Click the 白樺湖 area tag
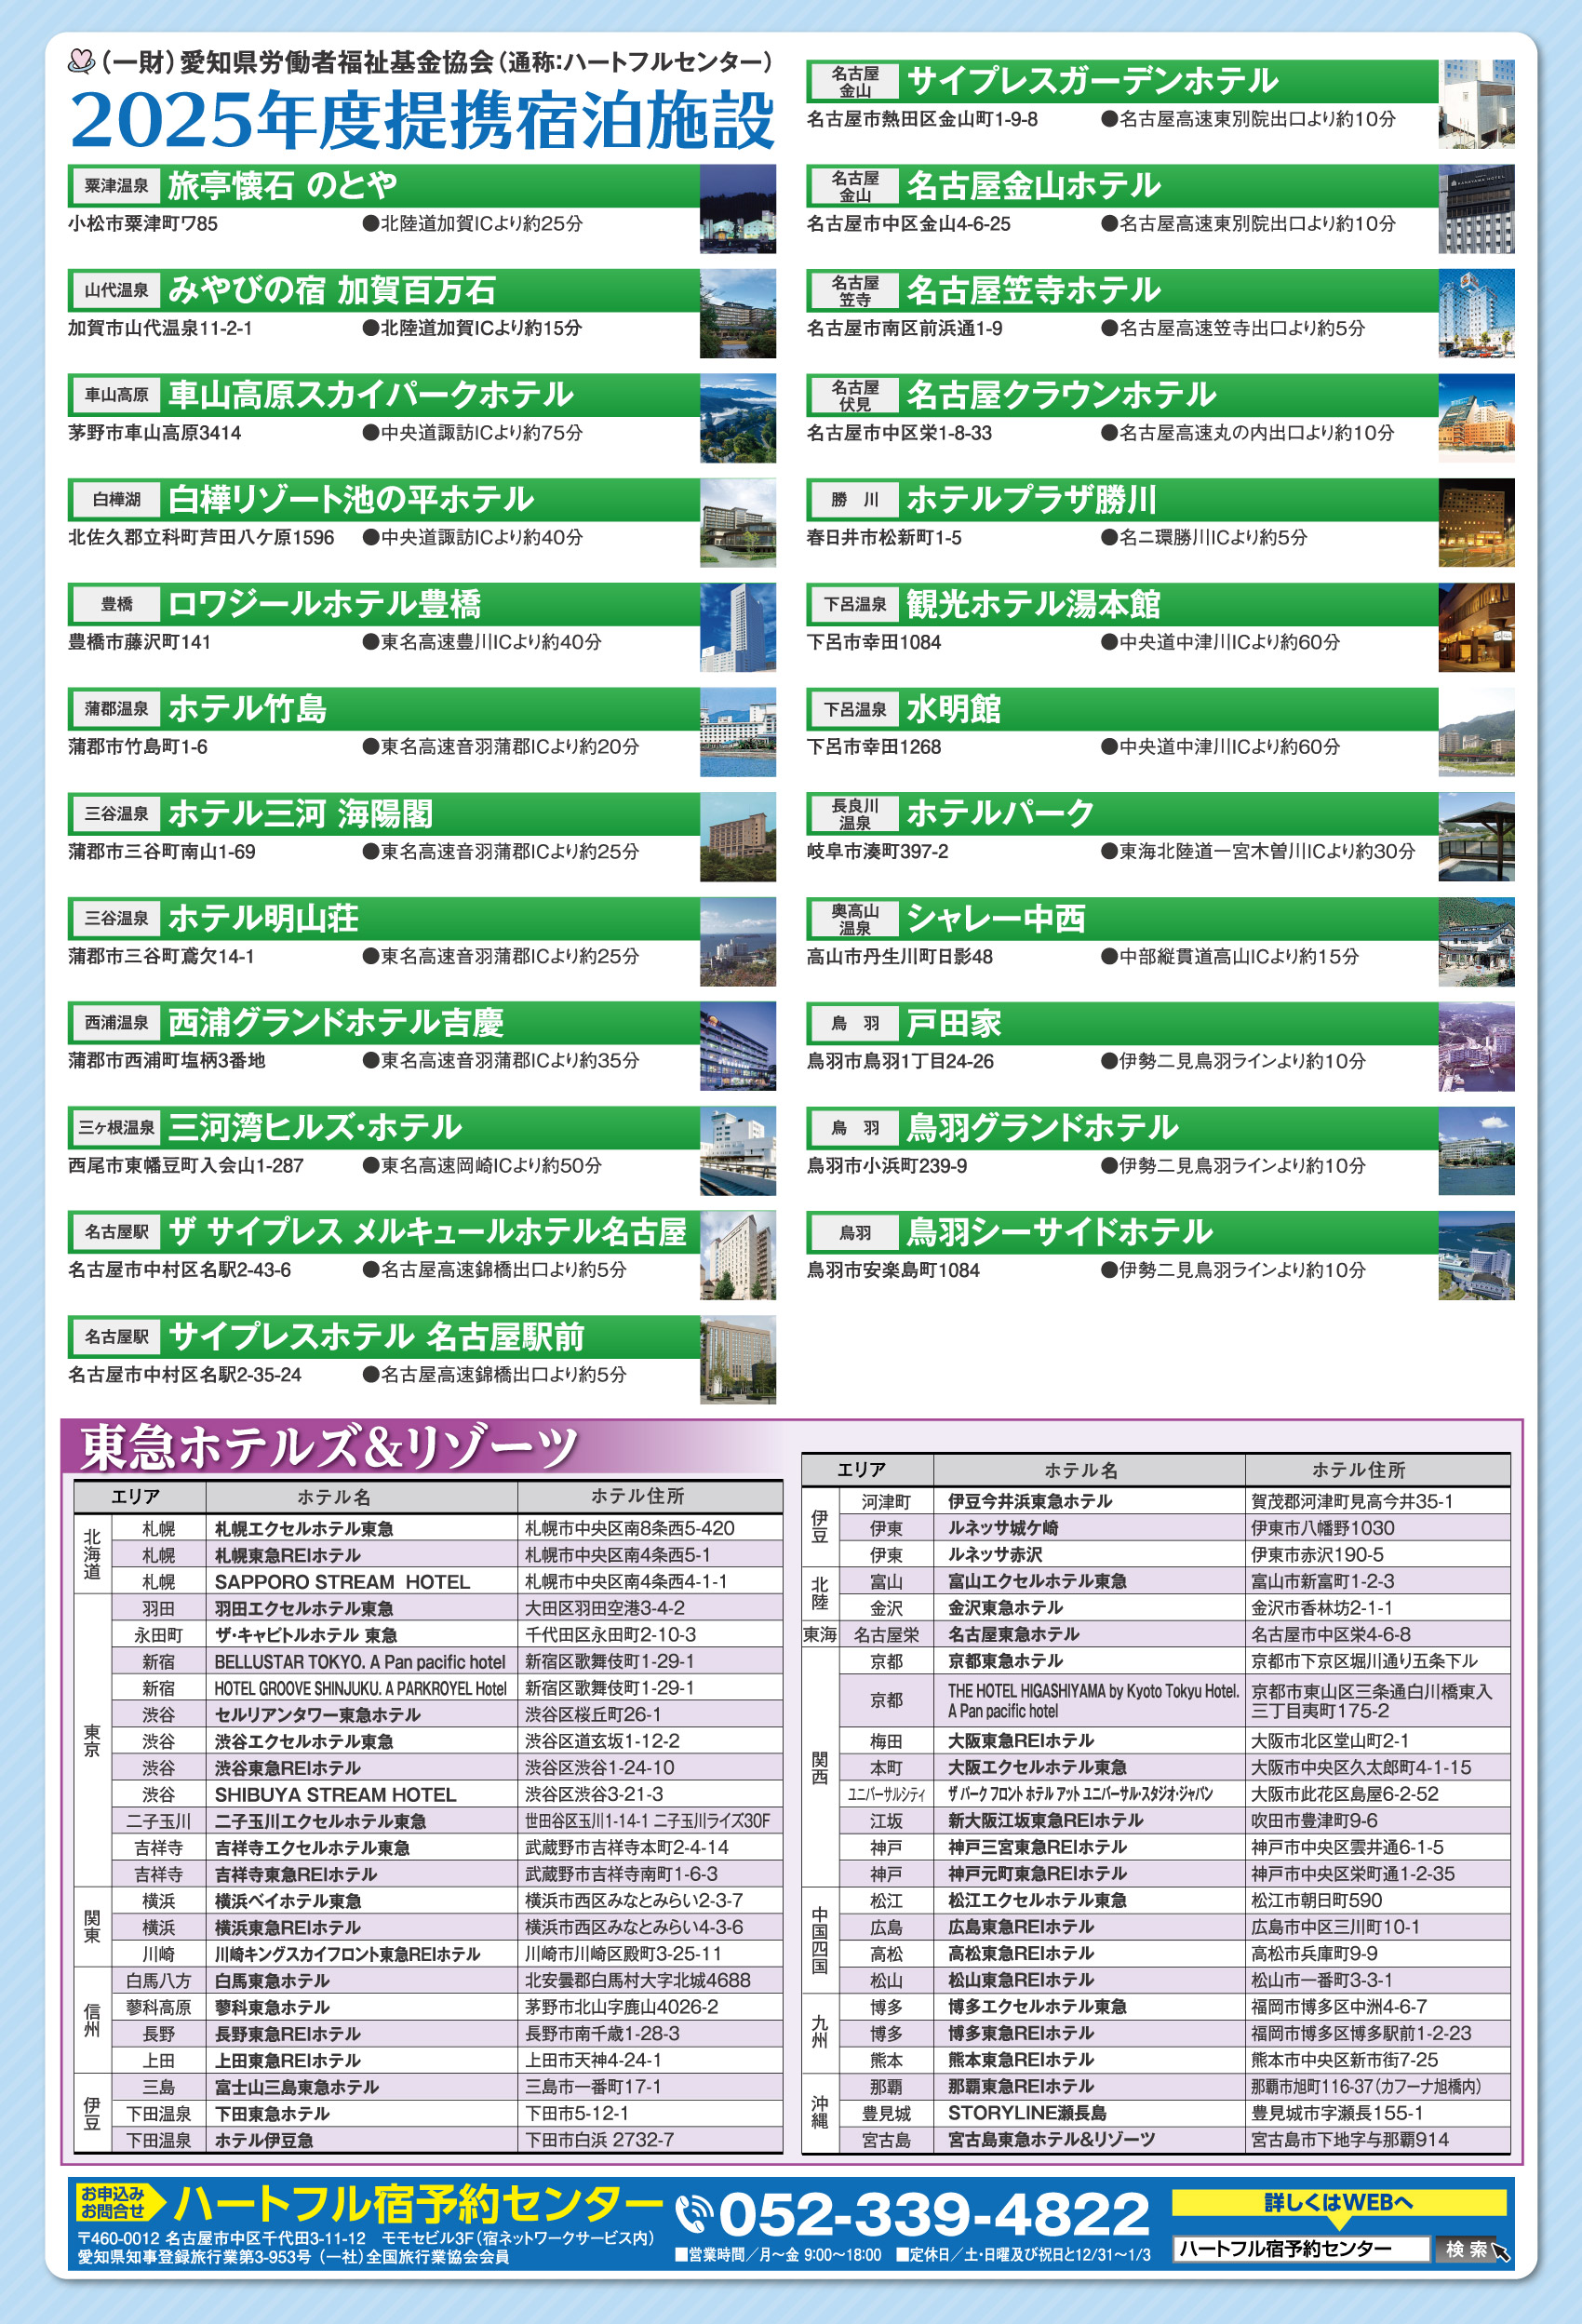Screen dimensions: 1582x2324 pos(116,500)
